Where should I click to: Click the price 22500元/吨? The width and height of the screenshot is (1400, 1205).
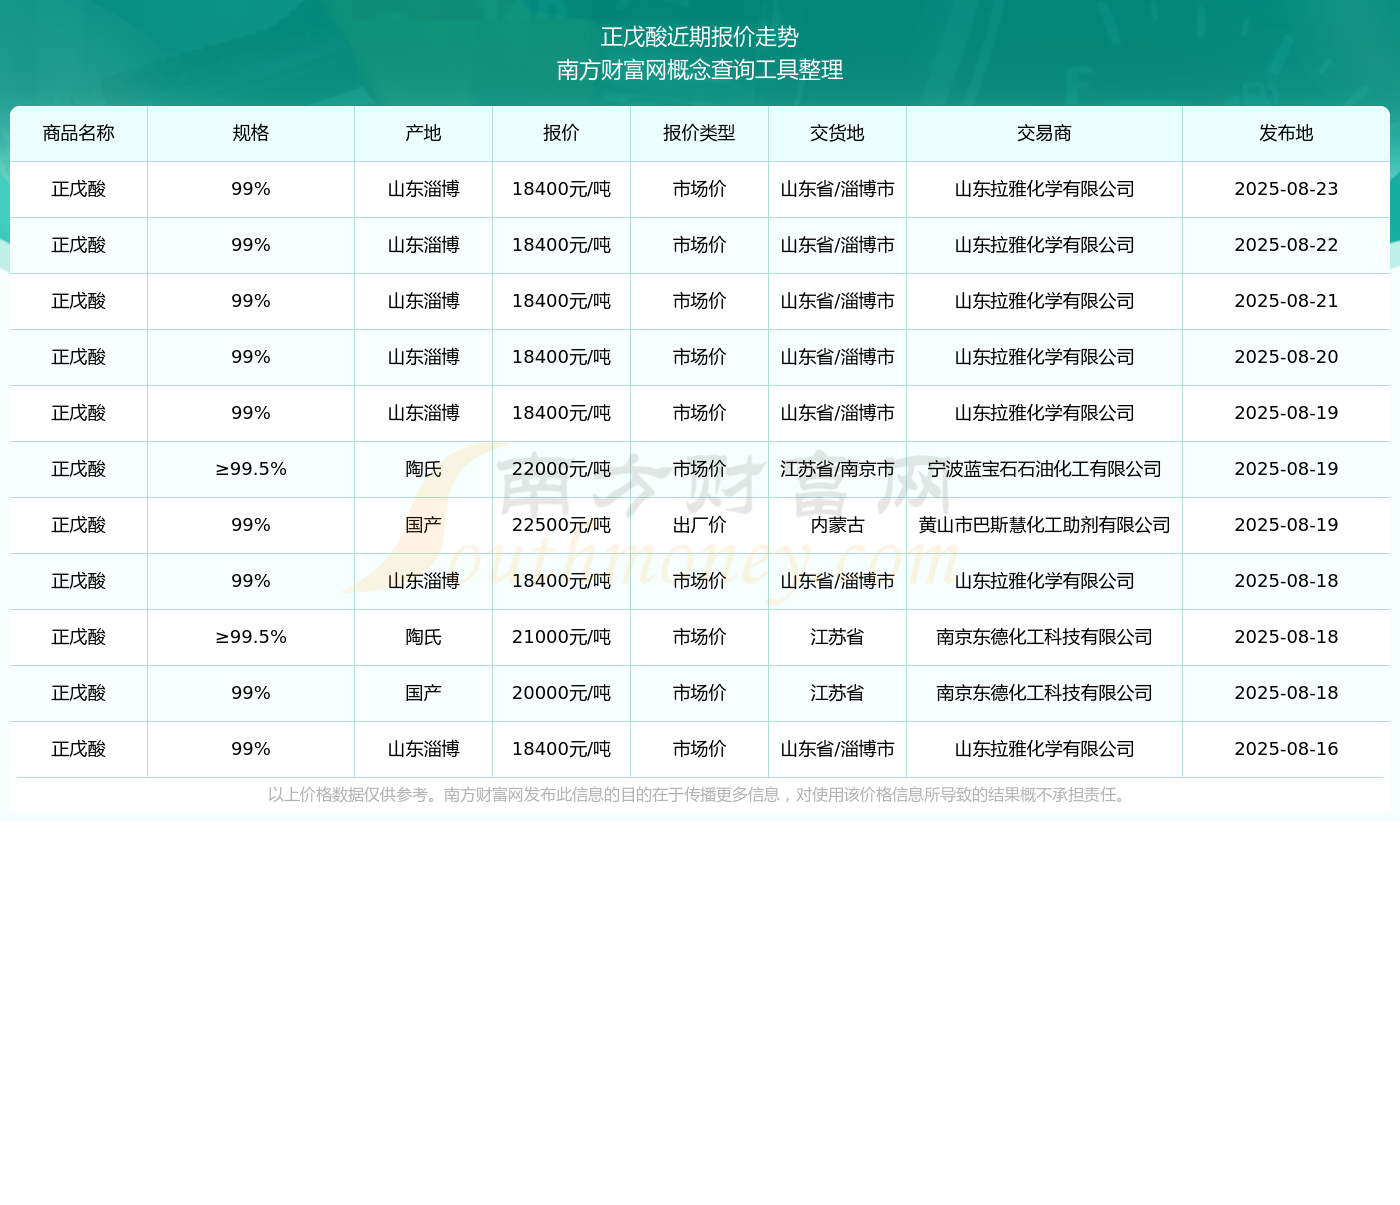(x=562, y=525)
